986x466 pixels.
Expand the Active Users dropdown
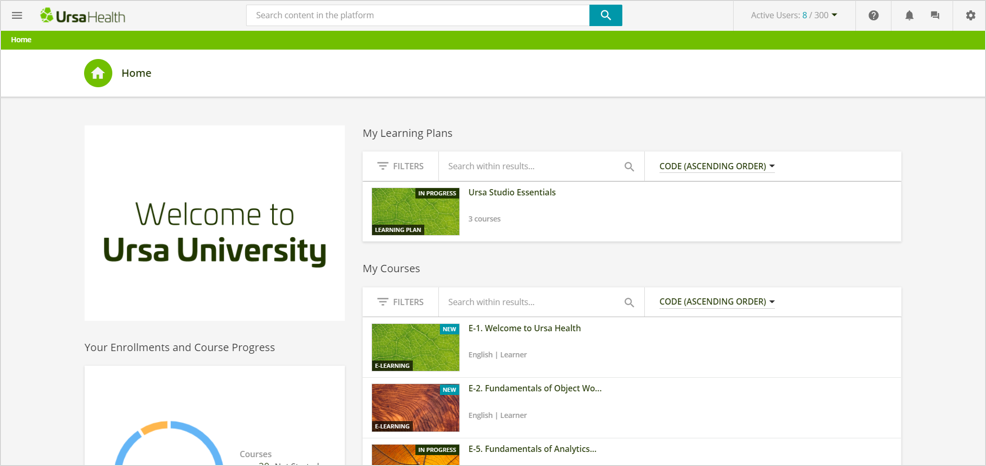click(794, 15)
